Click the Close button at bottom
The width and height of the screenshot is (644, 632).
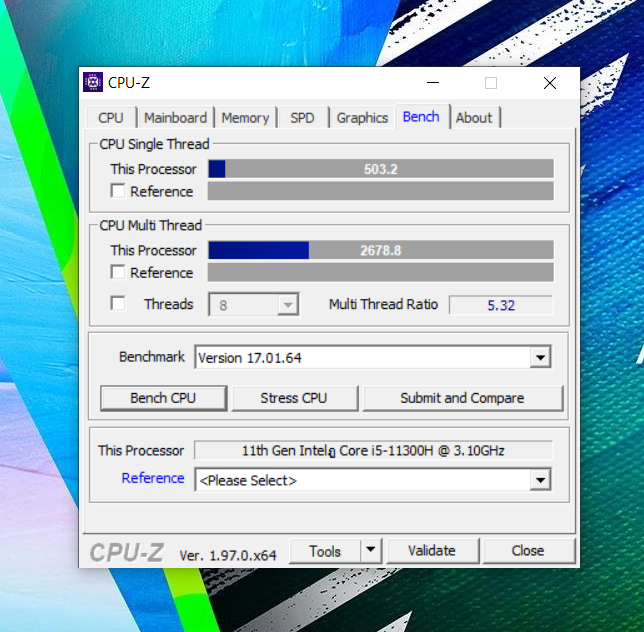(528, 551)
